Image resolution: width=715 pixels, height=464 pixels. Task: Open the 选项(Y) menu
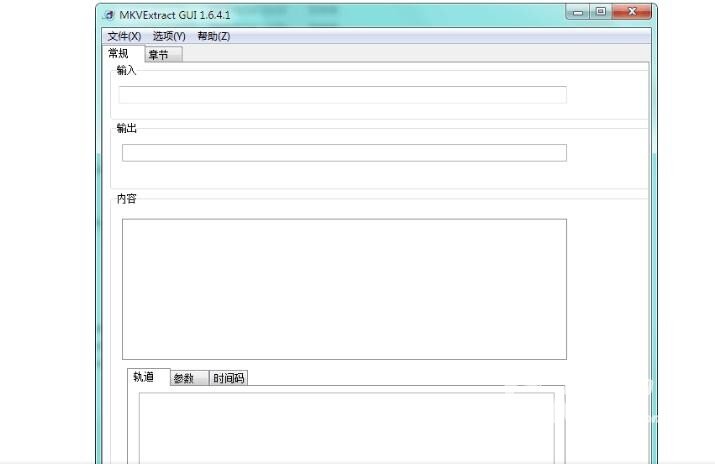[169, 36]
